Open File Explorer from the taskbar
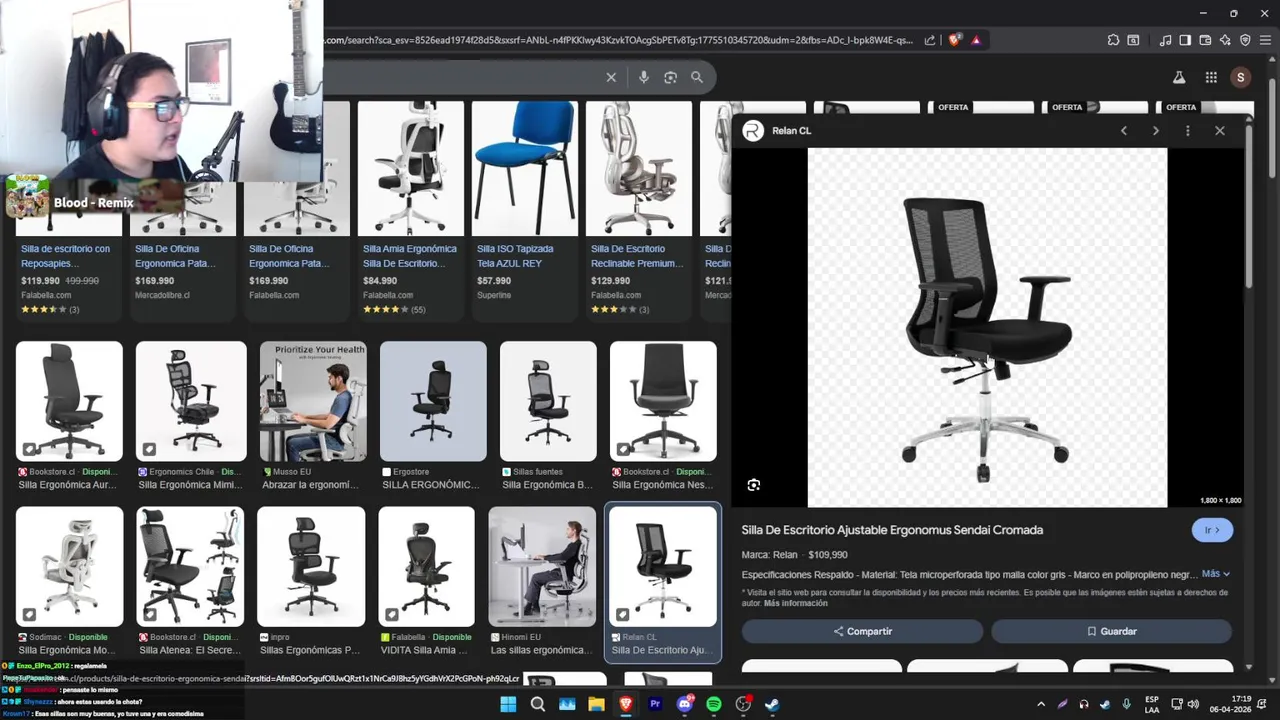Image resolution: width=1280 pixels, height=720 pixels. [x=596, y=704]
